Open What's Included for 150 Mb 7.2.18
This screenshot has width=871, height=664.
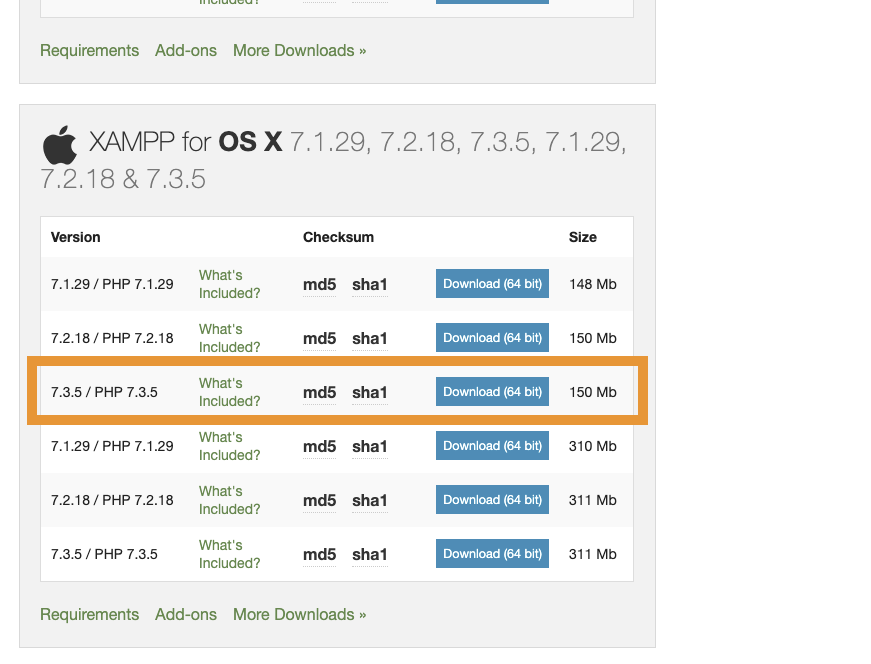pos(229,338)
